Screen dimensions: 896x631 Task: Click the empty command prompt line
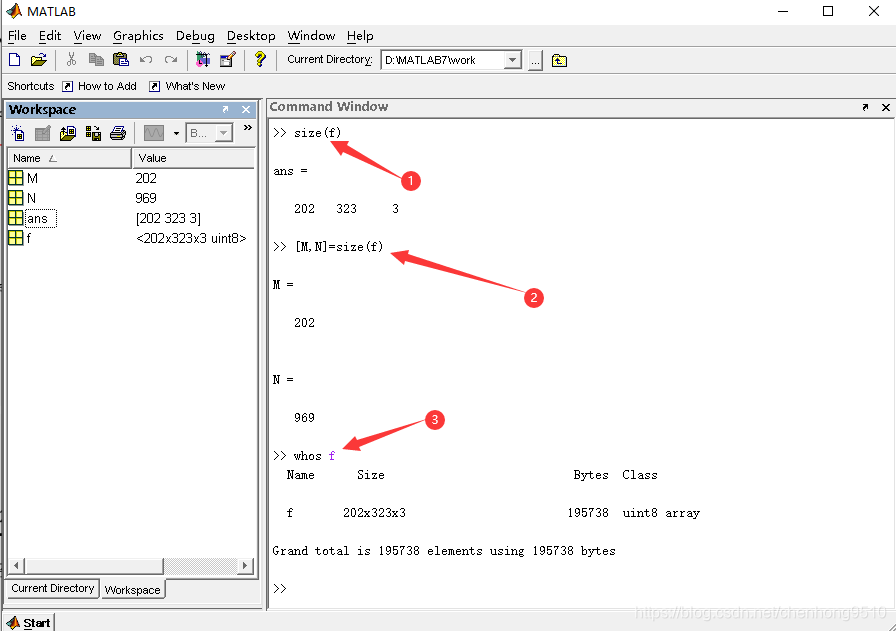(x=579, y=588)
